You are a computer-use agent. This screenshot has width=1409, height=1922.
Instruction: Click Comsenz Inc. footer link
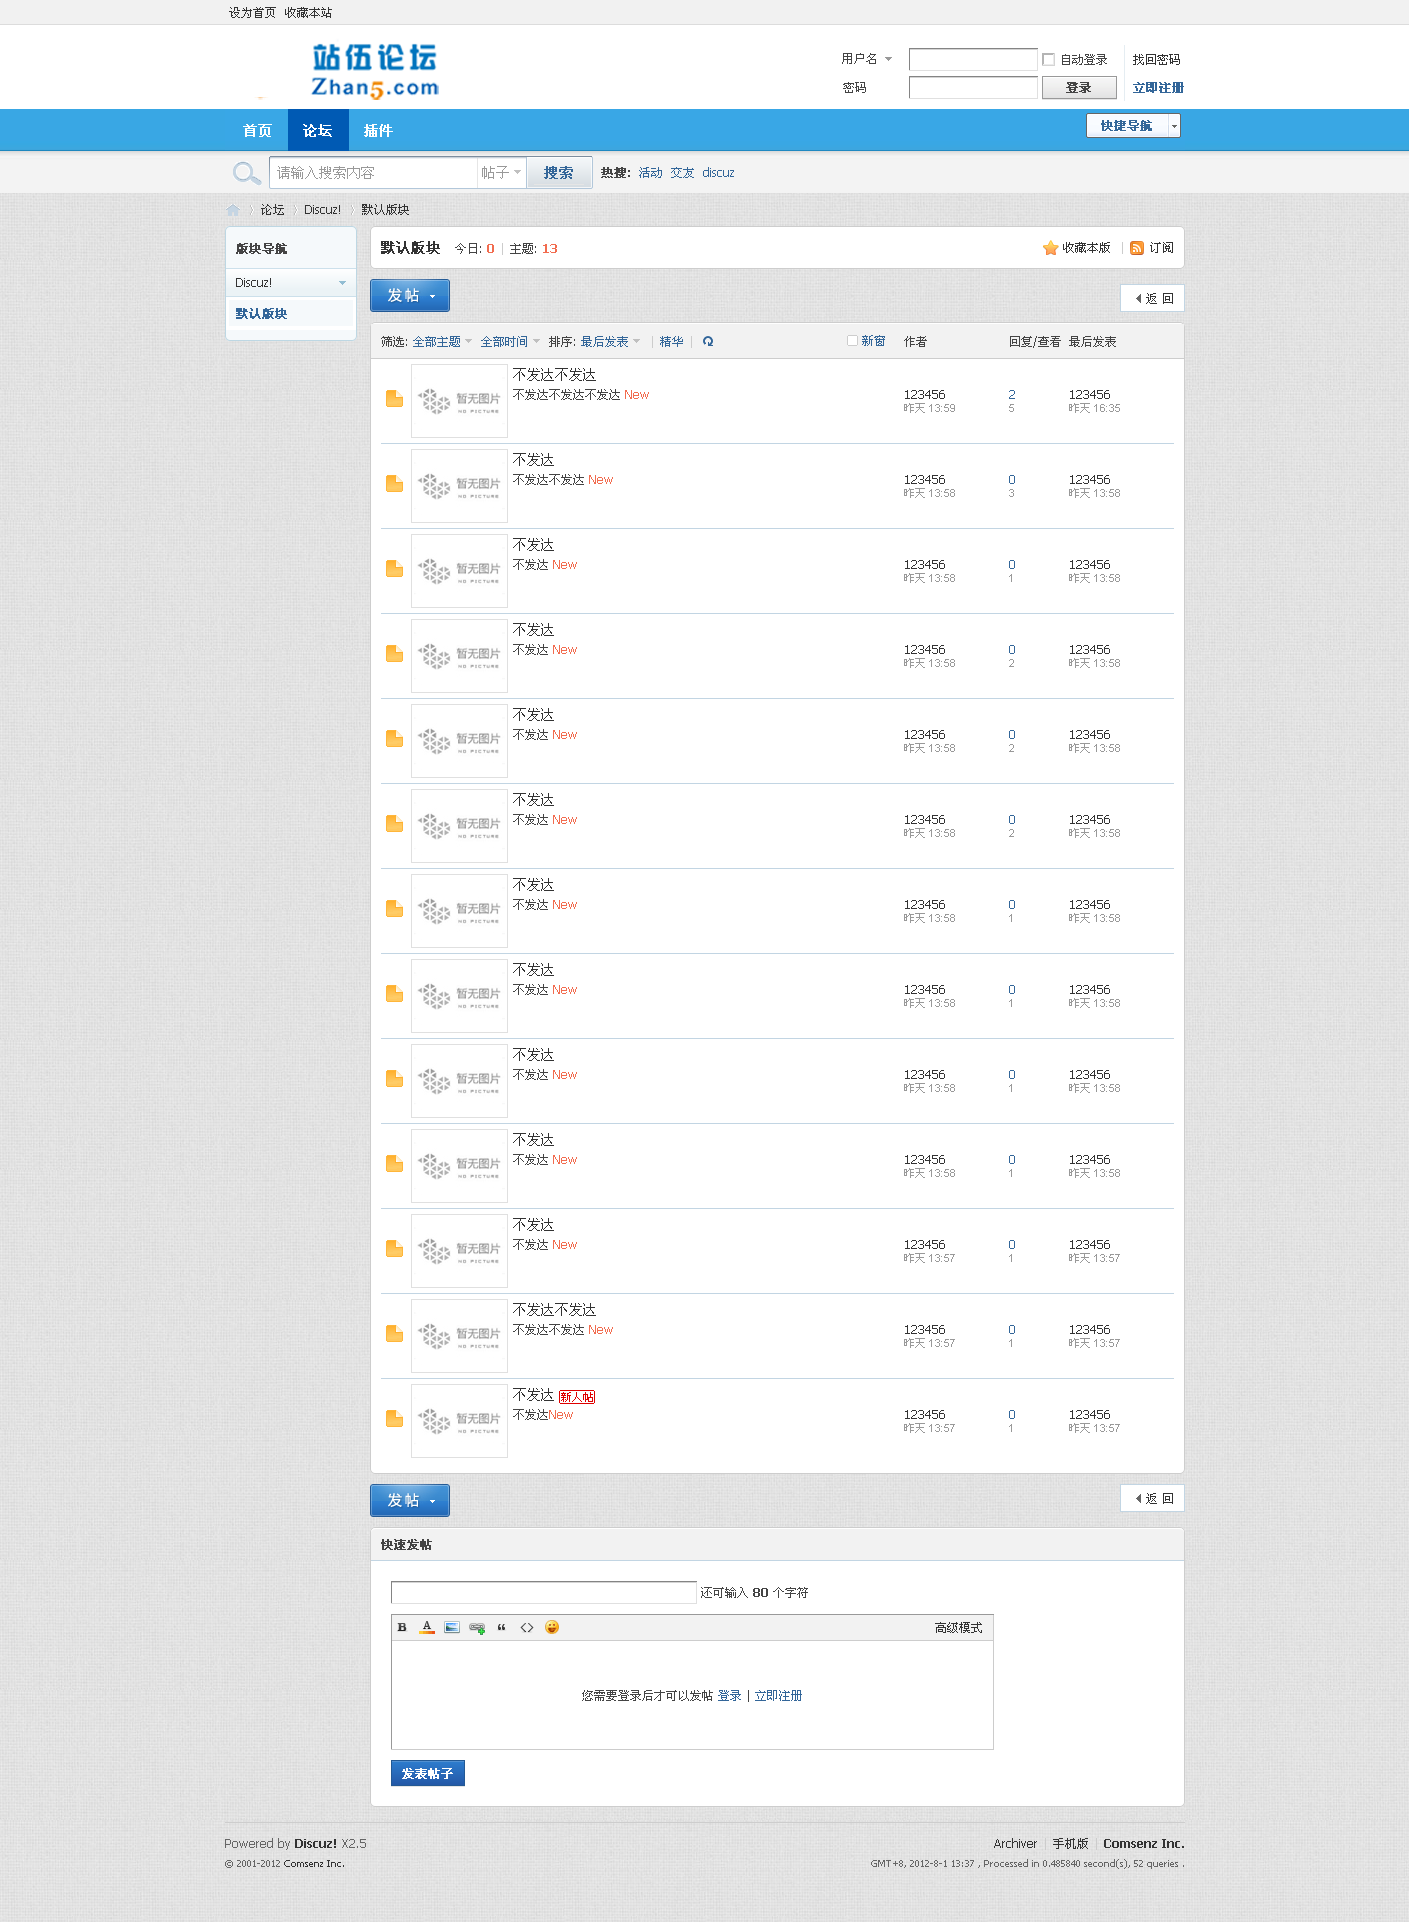click(1144, 1844)
